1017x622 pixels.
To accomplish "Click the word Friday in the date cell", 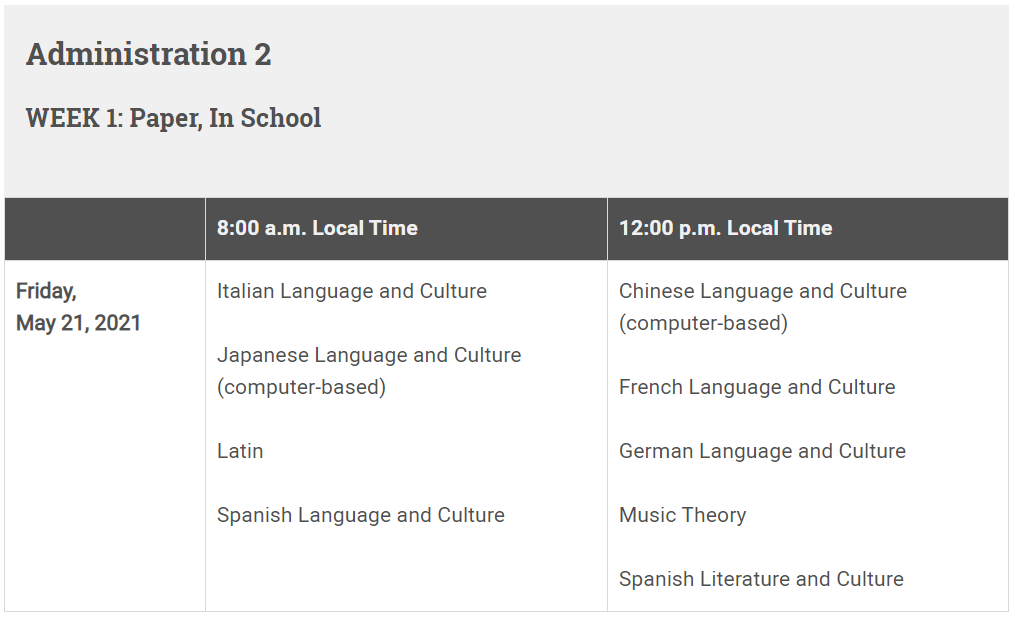I will click(46, 291).
